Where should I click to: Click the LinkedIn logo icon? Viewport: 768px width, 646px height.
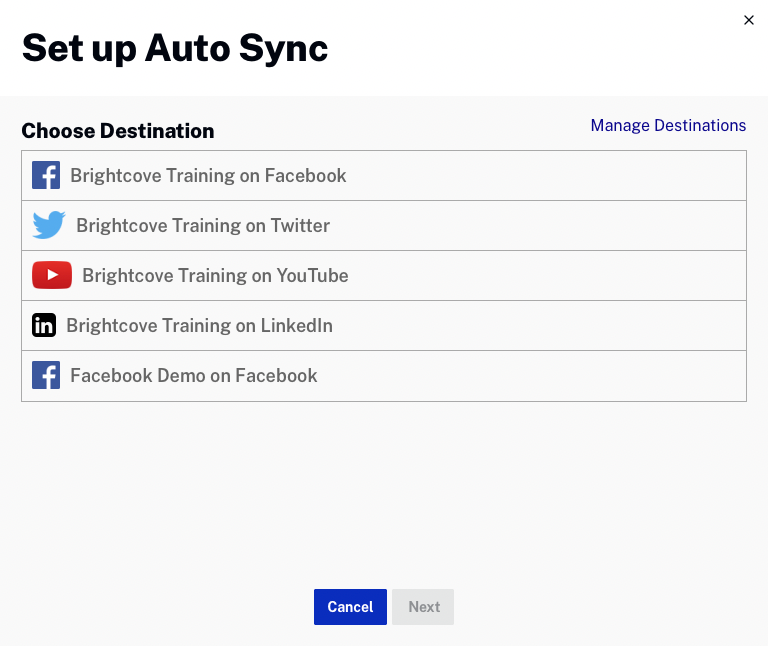pos(44,326)
